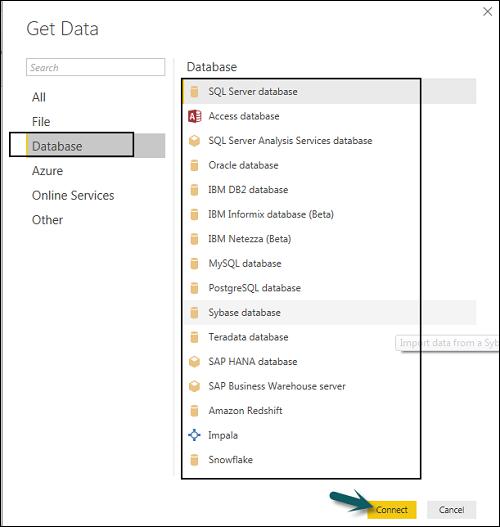Select 'Access database' entry text
The image size is (500, 527).
click(244, 116)
